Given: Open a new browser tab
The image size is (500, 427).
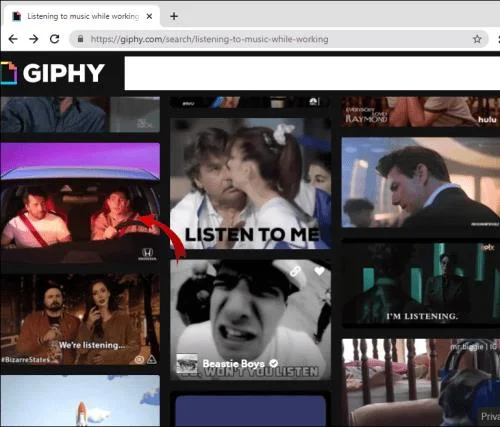Looking at the screenshot, I should coord(174,16).
